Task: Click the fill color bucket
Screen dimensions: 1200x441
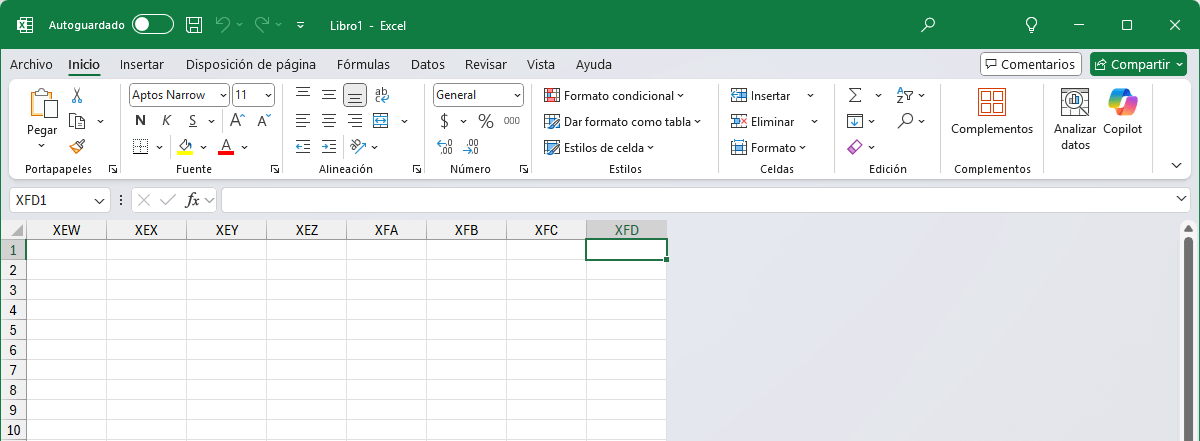Action: pyautogui.click(x=185, y=147)
